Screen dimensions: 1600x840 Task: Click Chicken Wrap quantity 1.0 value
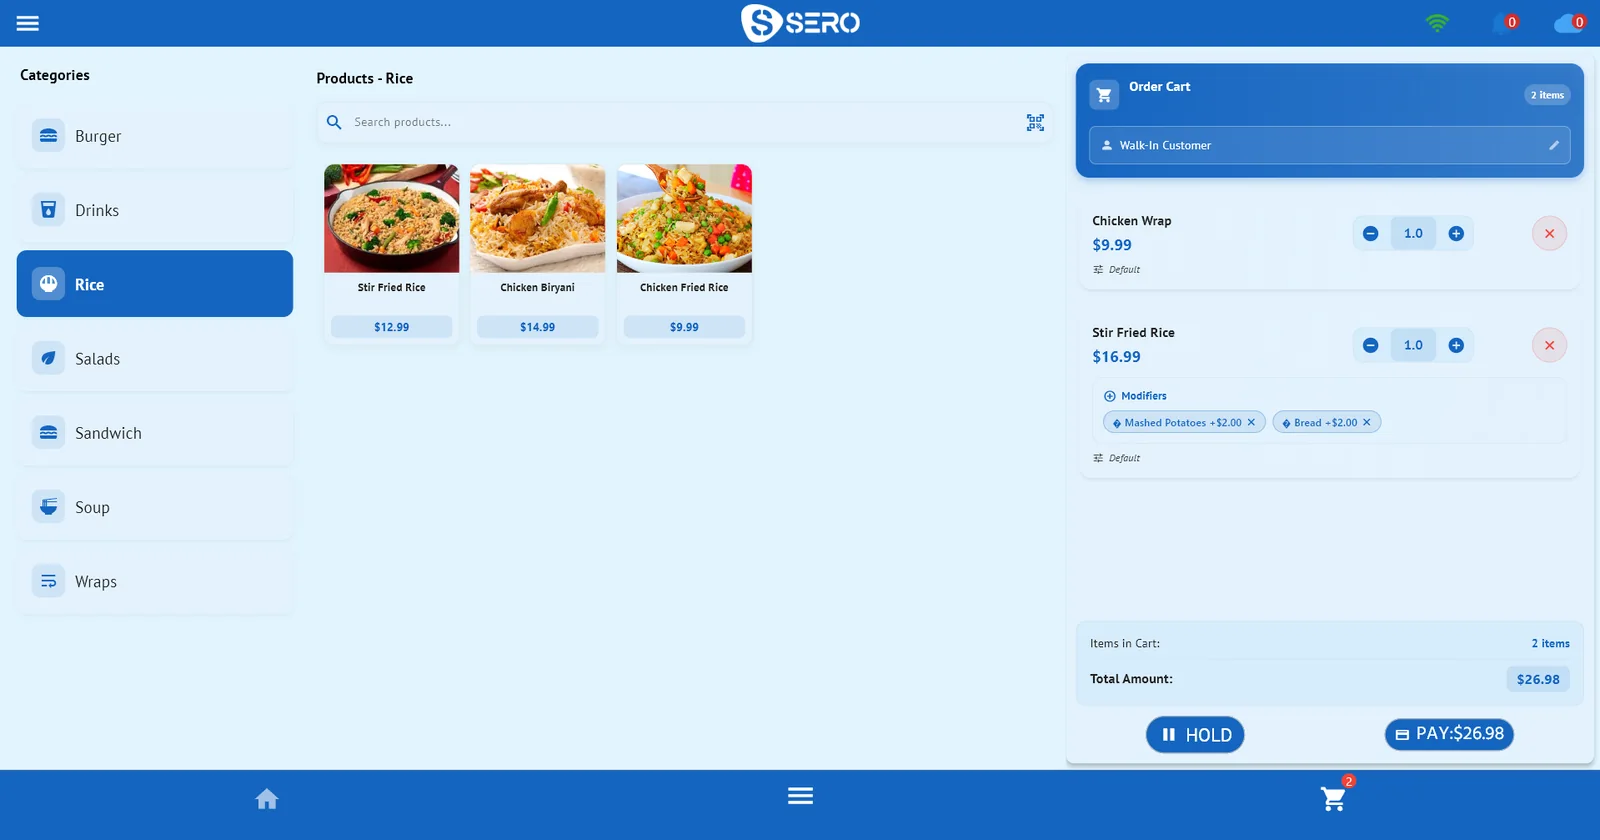(1413, 233)
